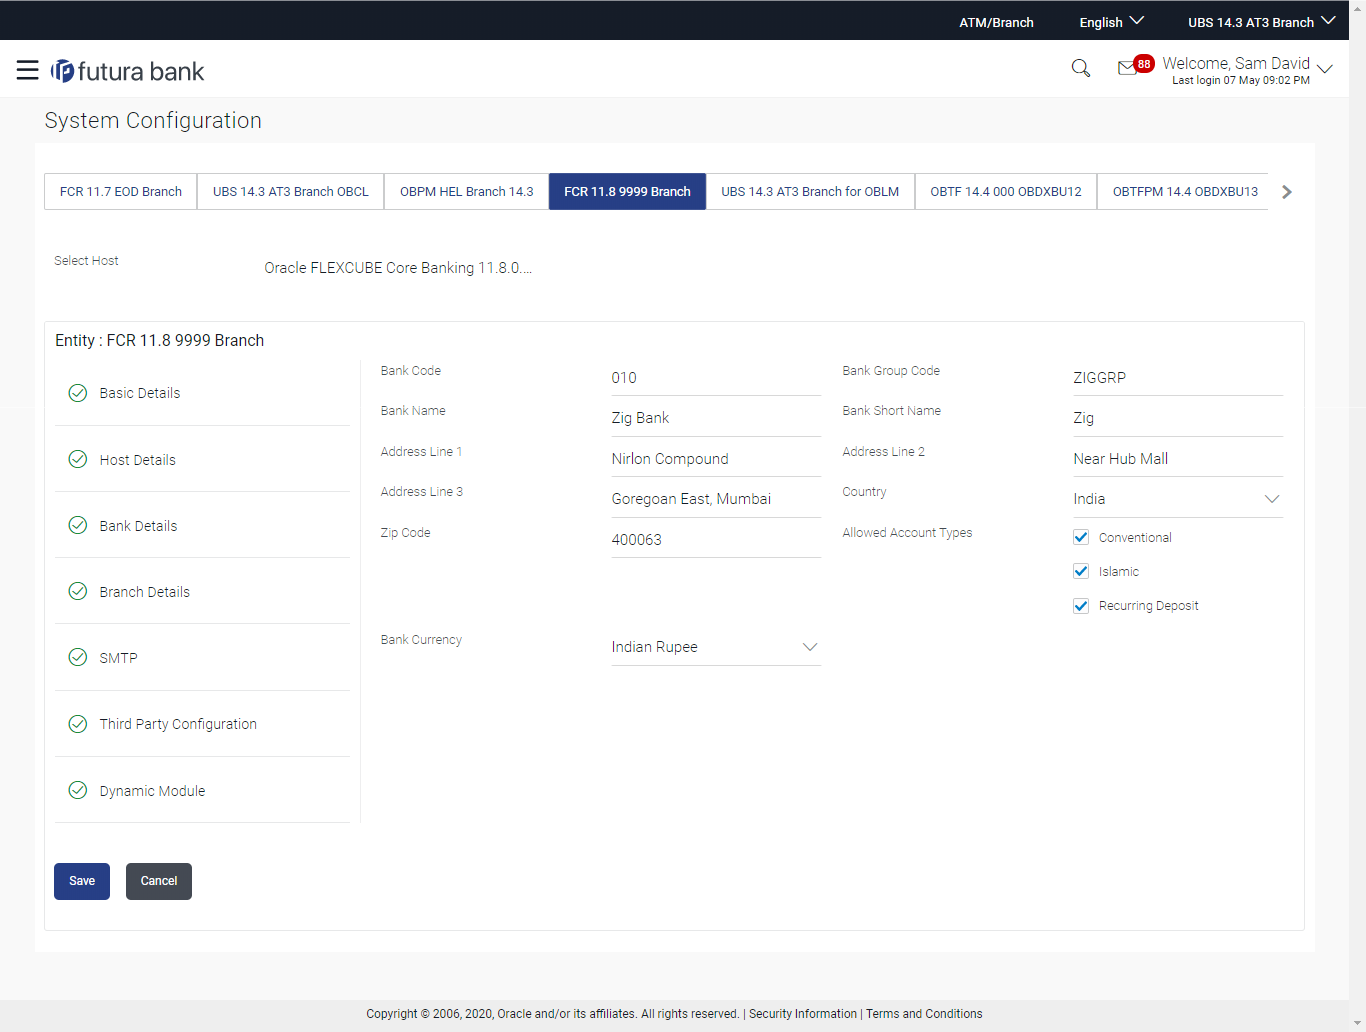Switch to OBTF 14.4 000 OBDXBU12 tab
Viewport: 1366px width, 1032px height.
coord(1006,191)
